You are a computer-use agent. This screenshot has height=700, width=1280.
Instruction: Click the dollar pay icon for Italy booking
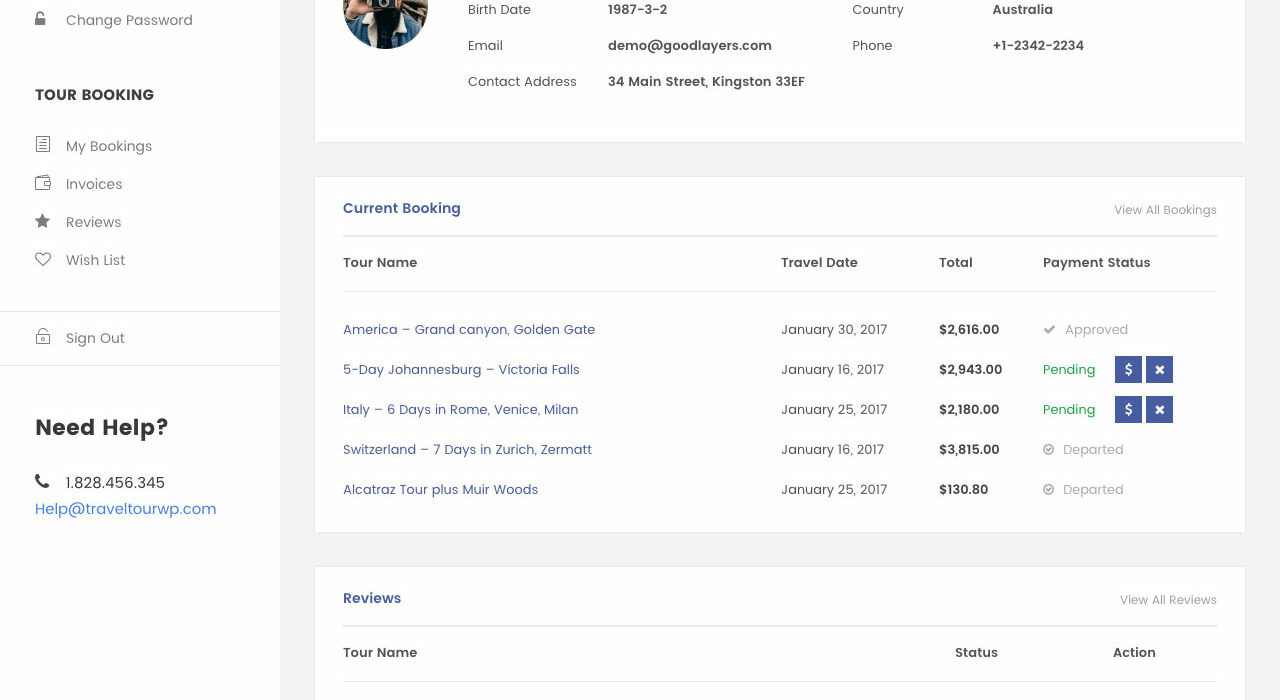pyautogui.click(x=1128, y=410)
